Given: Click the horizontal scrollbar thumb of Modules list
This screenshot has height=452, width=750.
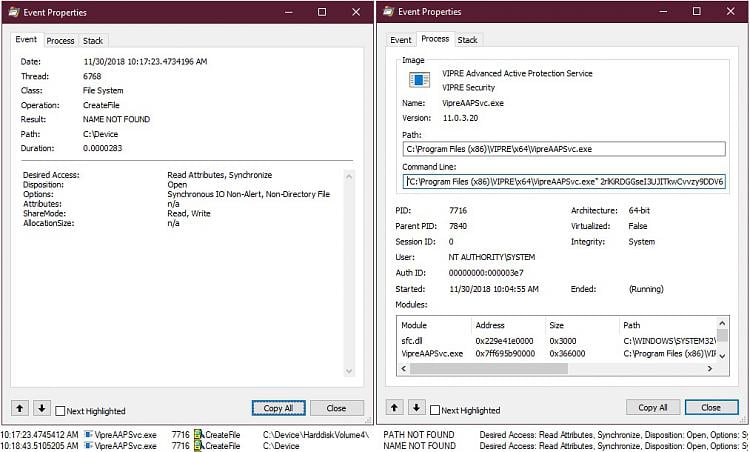Looking at the screenshot, I should click(x=488, y=368).
